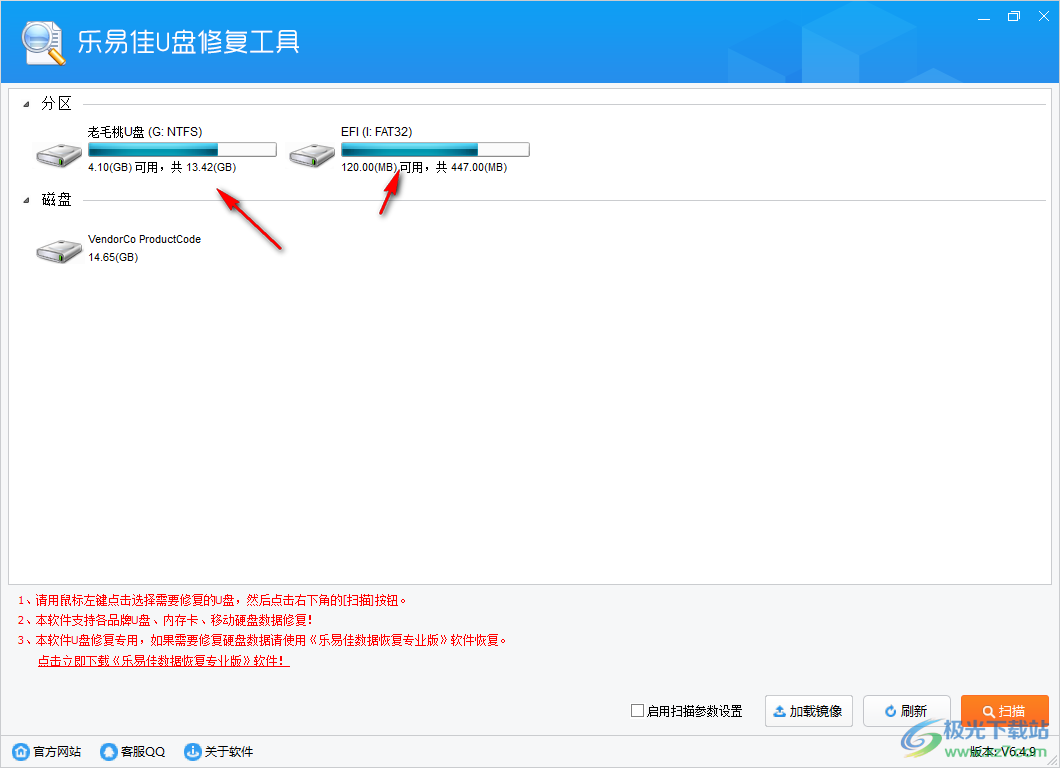Click the EFI partition capacity bar
The width and height of the screenshot is (1060, 768).
pos(435,148)
